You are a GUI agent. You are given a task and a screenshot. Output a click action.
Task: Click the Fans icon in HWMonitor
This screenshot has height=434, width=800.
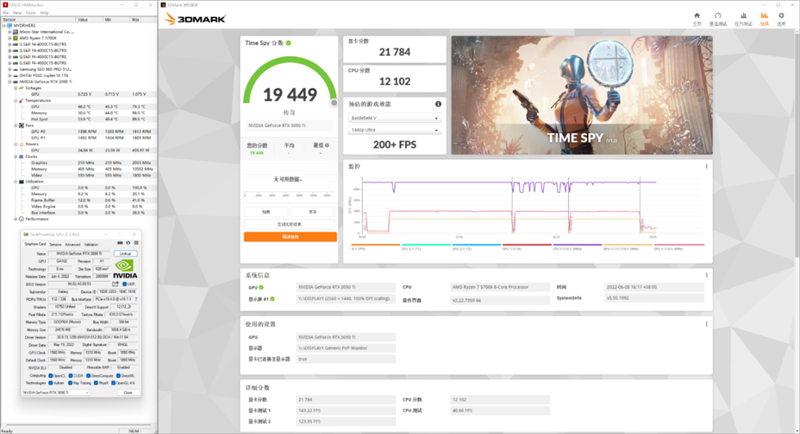point(21,125)
